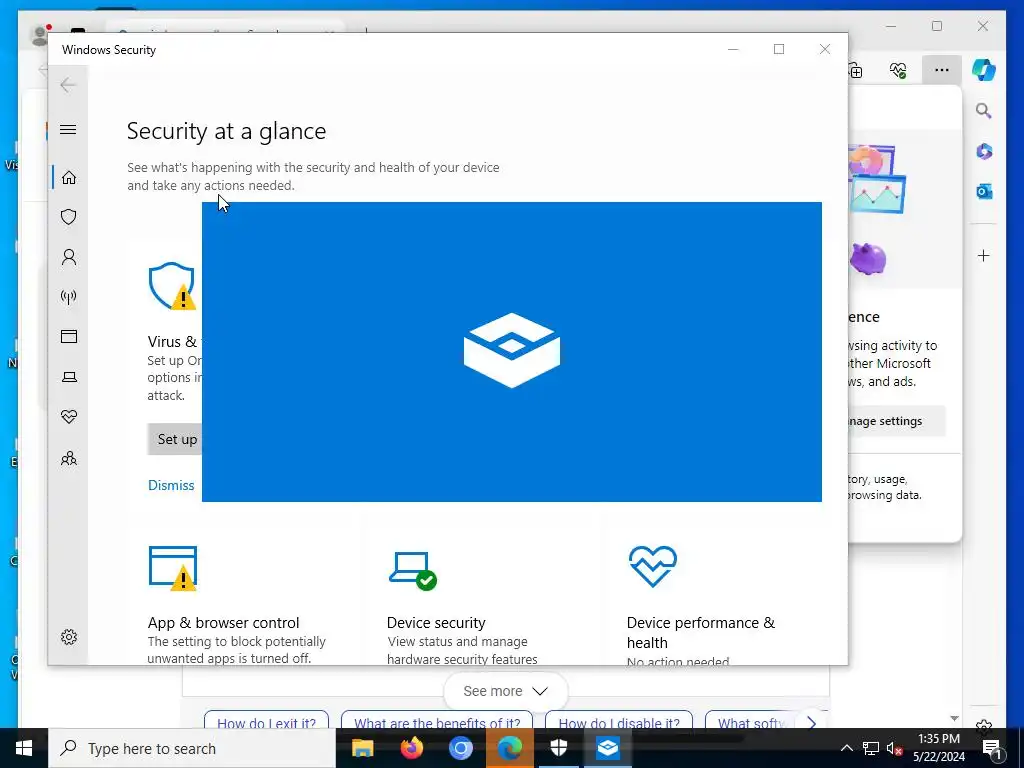The height and width of the screenshot is (768, 1024).
Task: Go back using Windows Security back arrow
Action: pos(68,85)
